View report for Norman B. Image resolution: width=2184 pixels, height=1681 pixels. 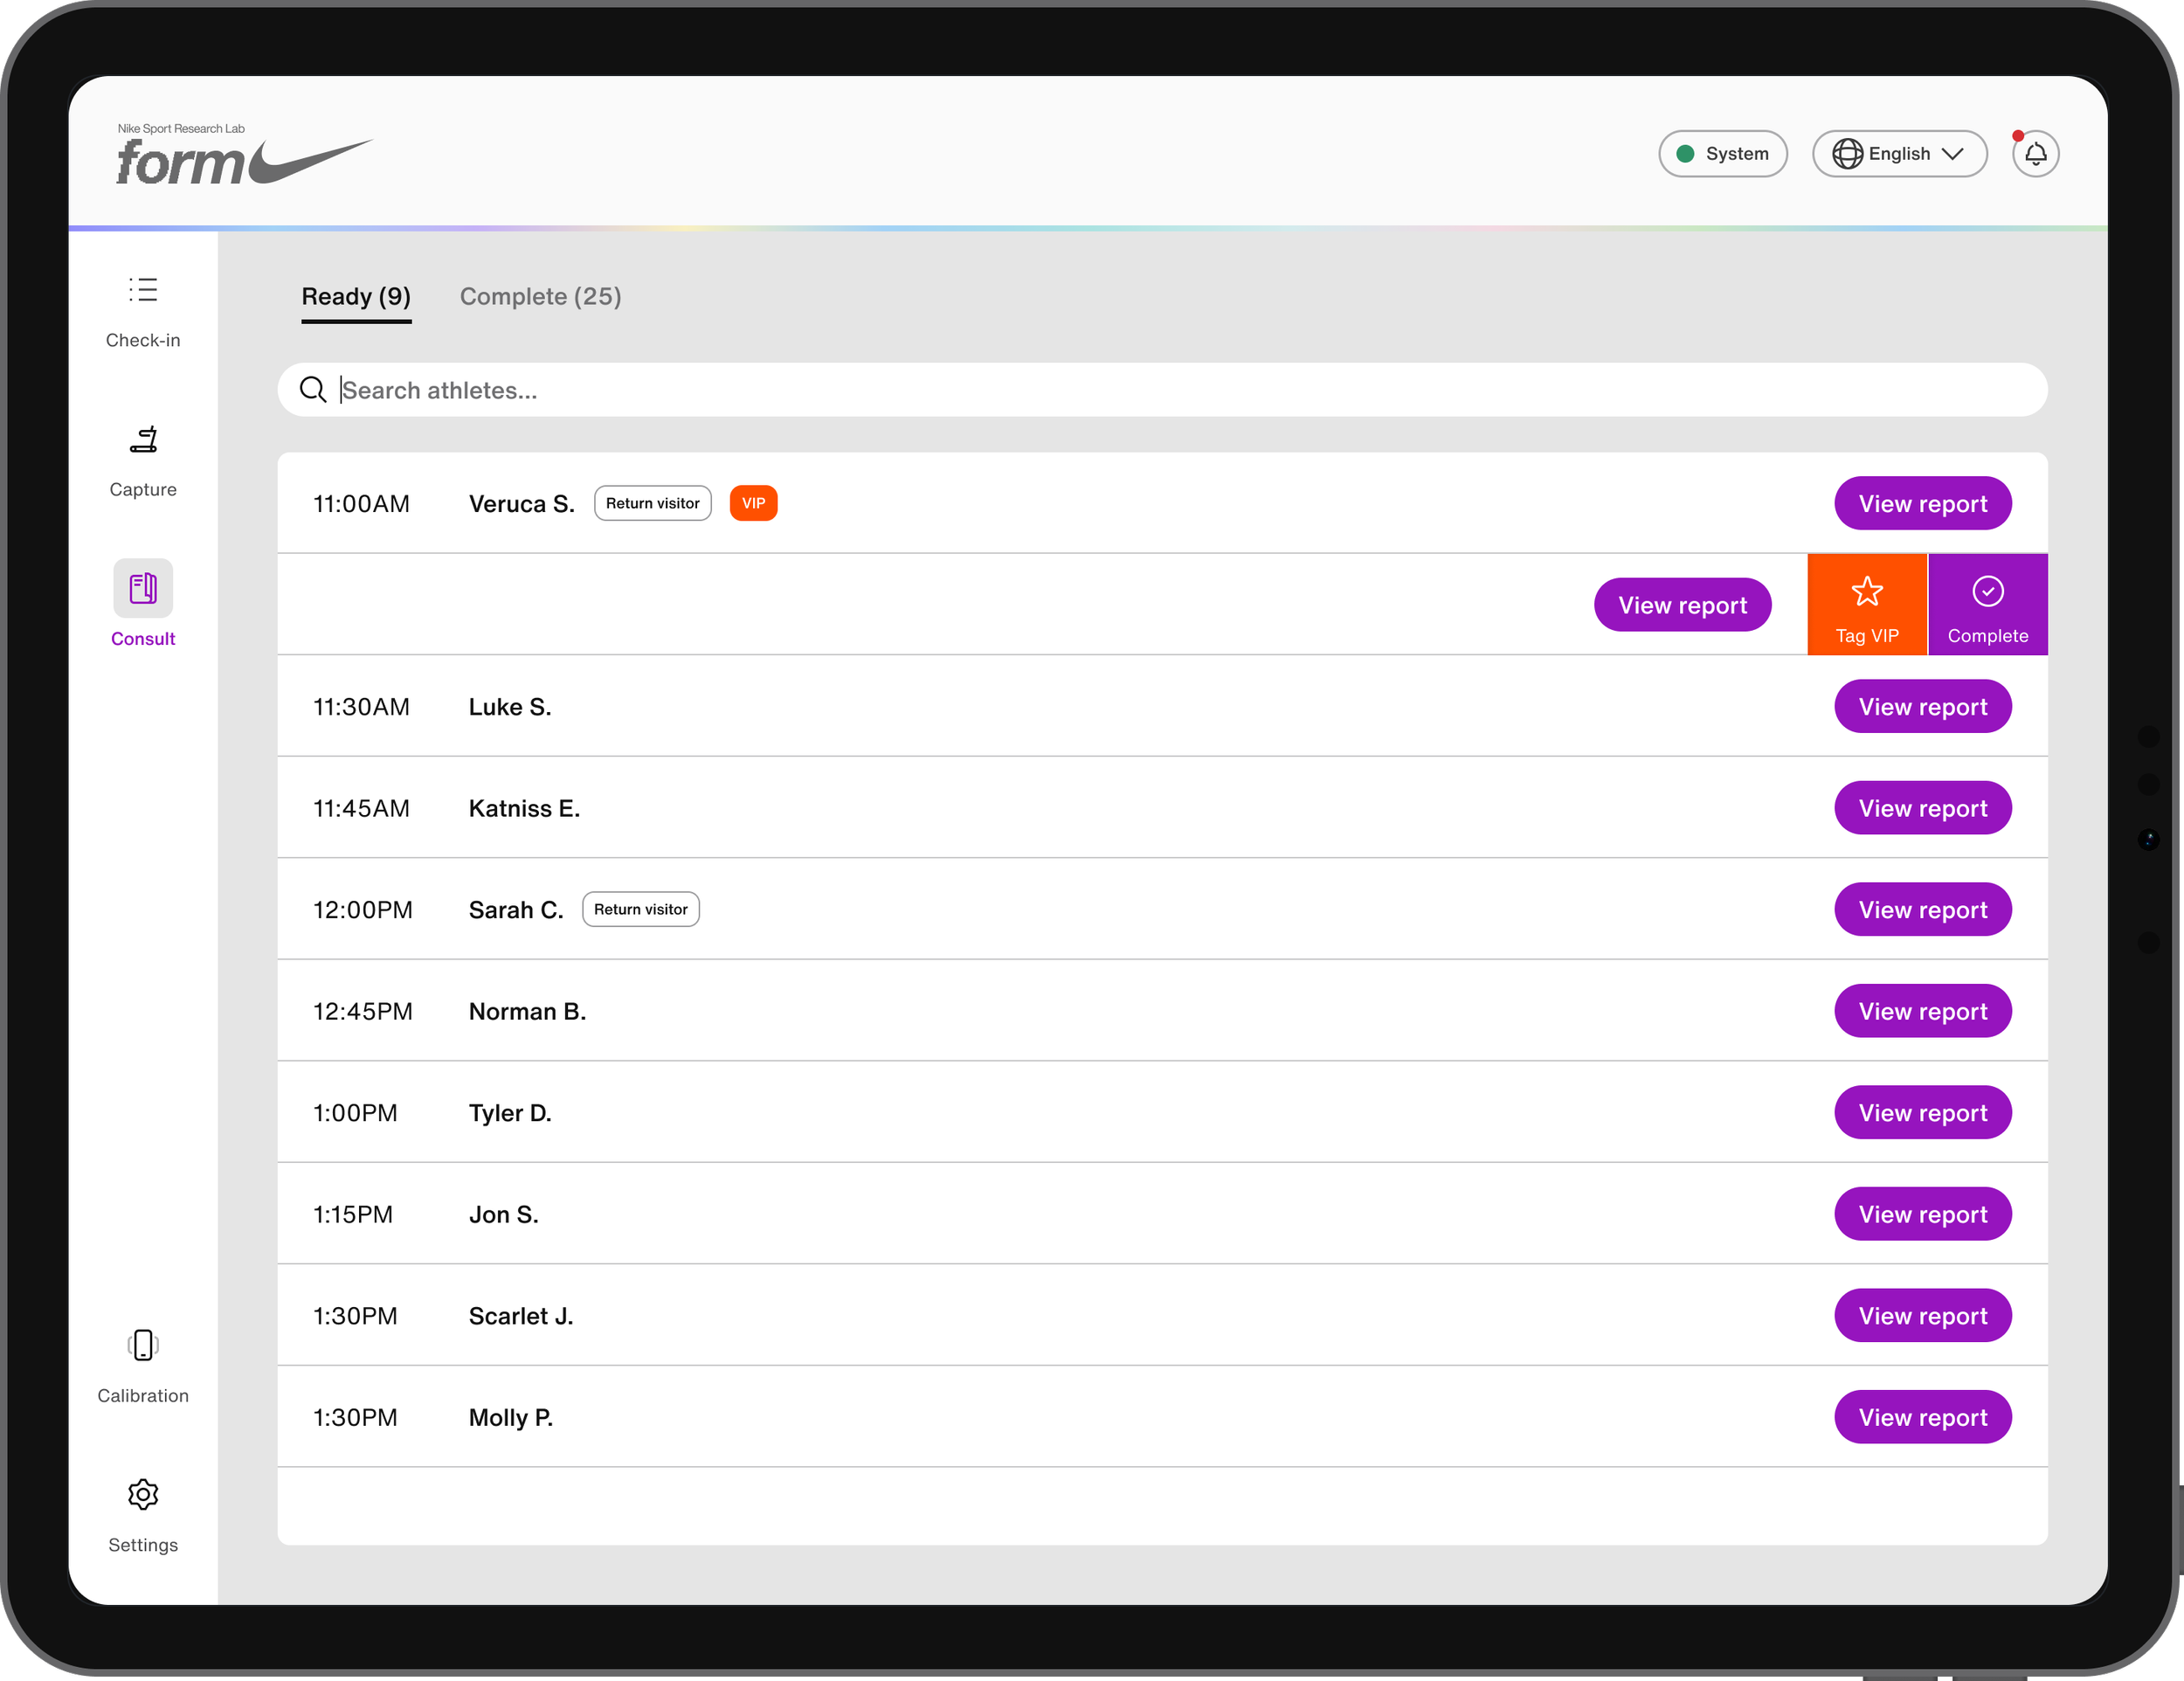(x=1922, y=1011)
